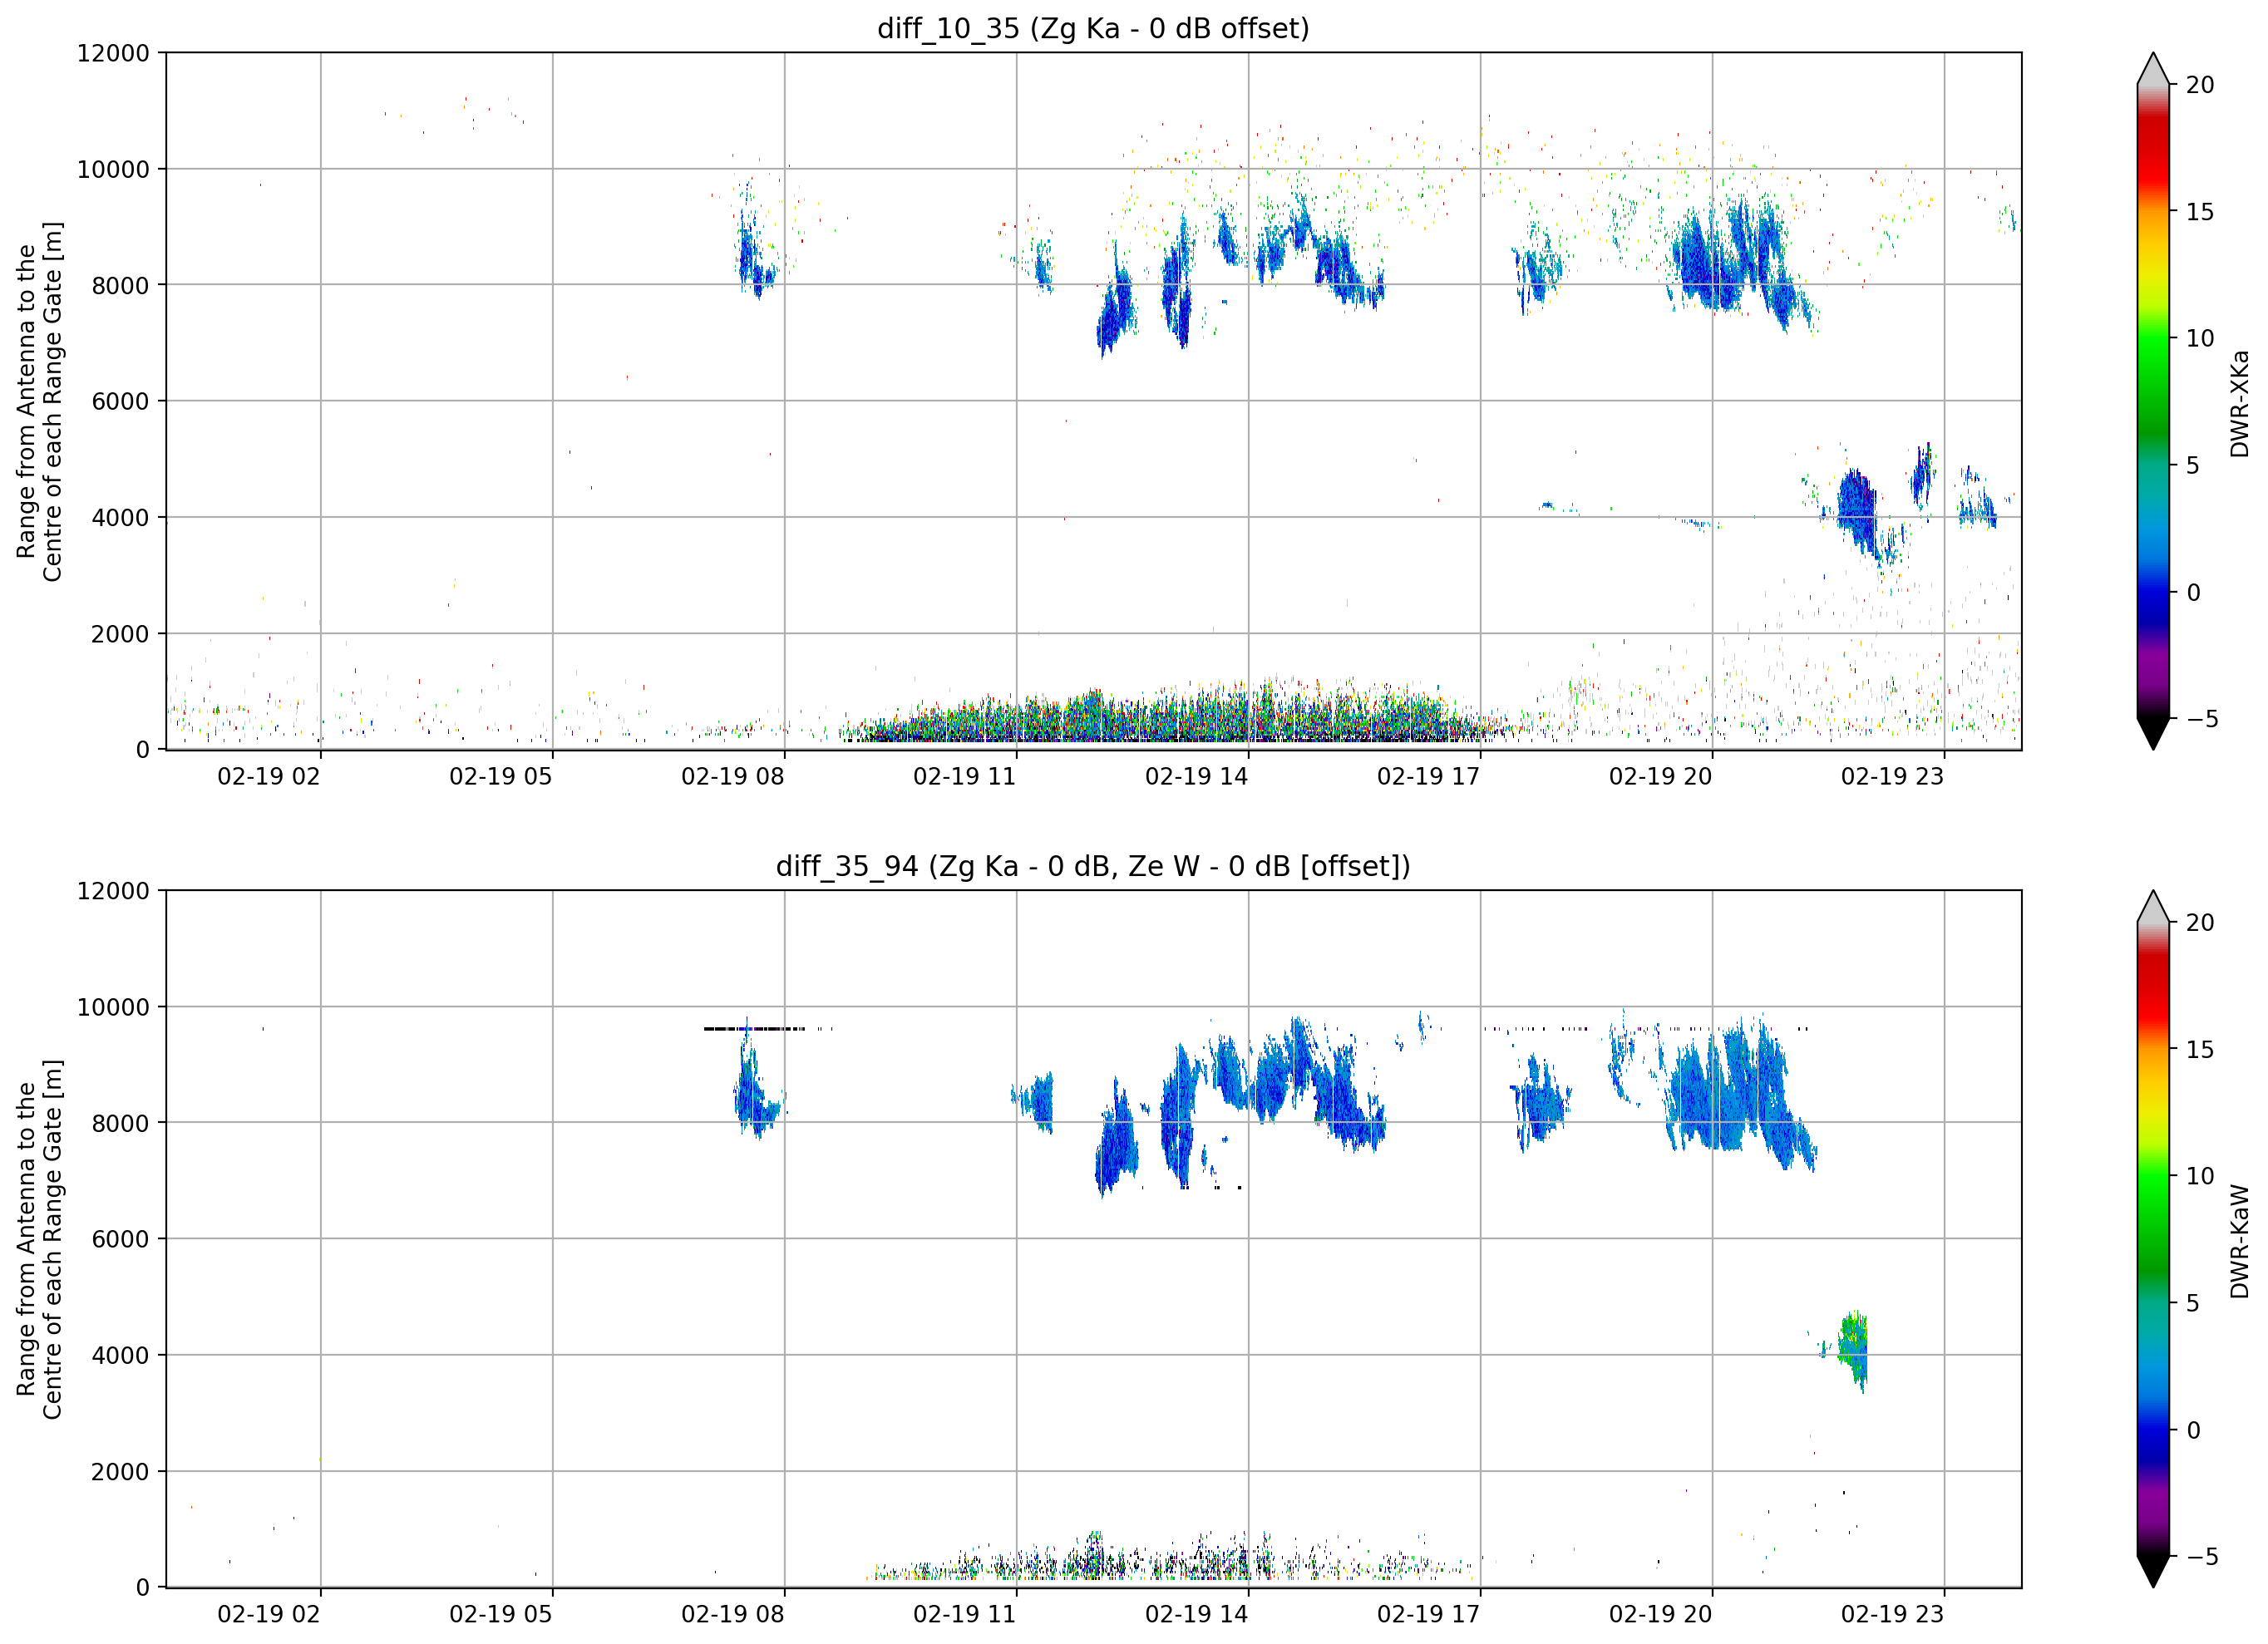Click the "−5" tick on DWR-XKa colorbar
Viewport: 2268px width, 1644px height.
tap(2203, 719)
